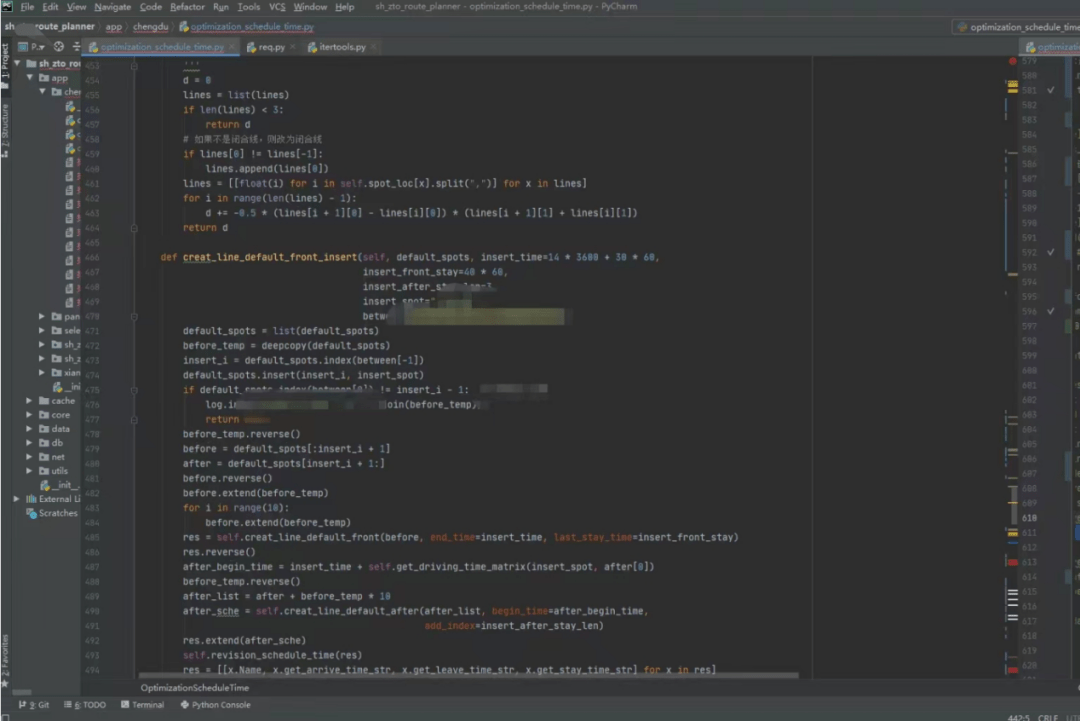Open the Navigate menu
The height and width of the screenshot is (721, 1080).
112,7
